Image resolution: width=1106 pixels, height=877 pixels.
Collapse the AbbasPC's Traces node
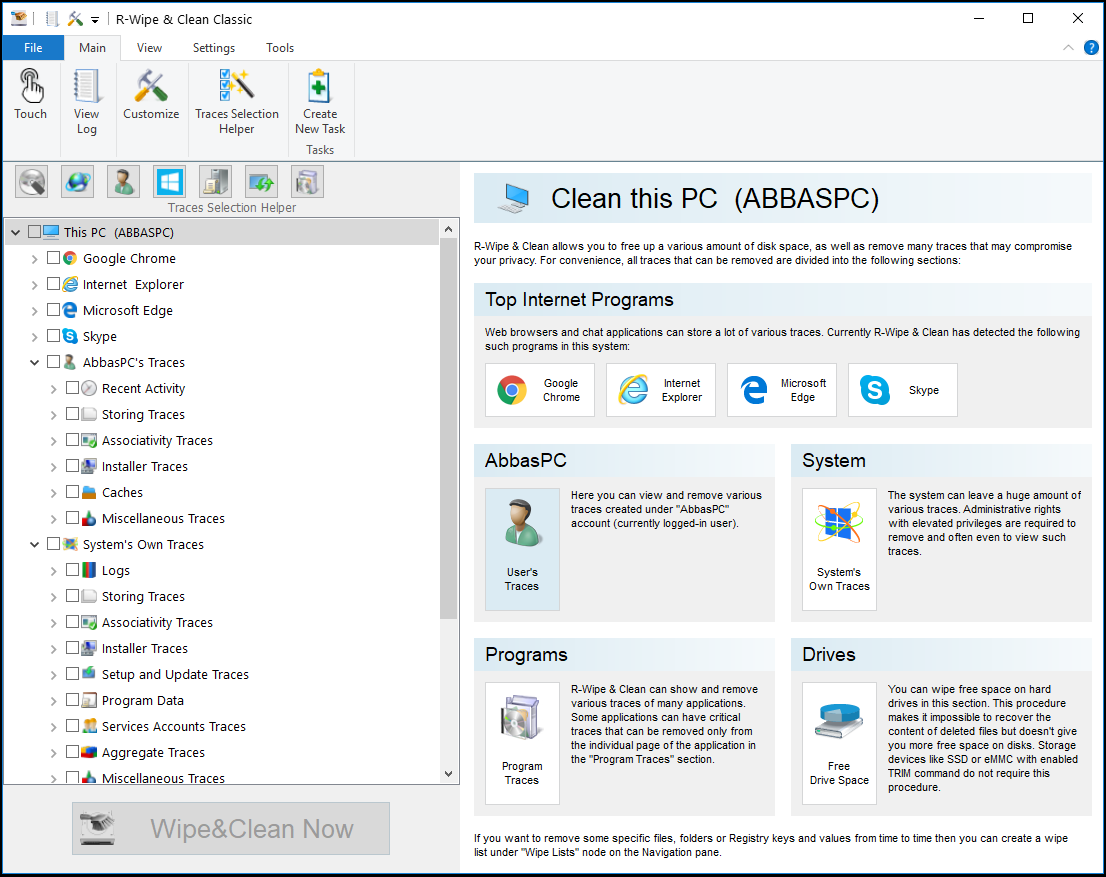point(34,363)
